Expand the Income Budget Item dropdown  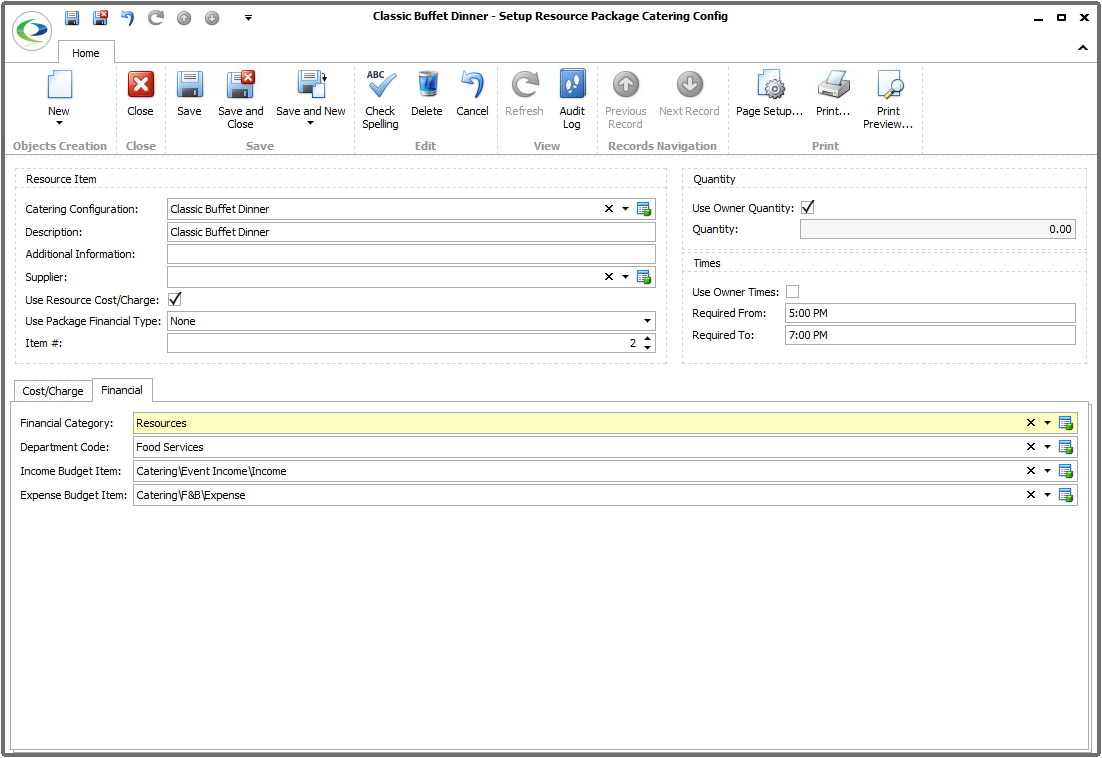pyautogui.click(x=1047, y=471)
